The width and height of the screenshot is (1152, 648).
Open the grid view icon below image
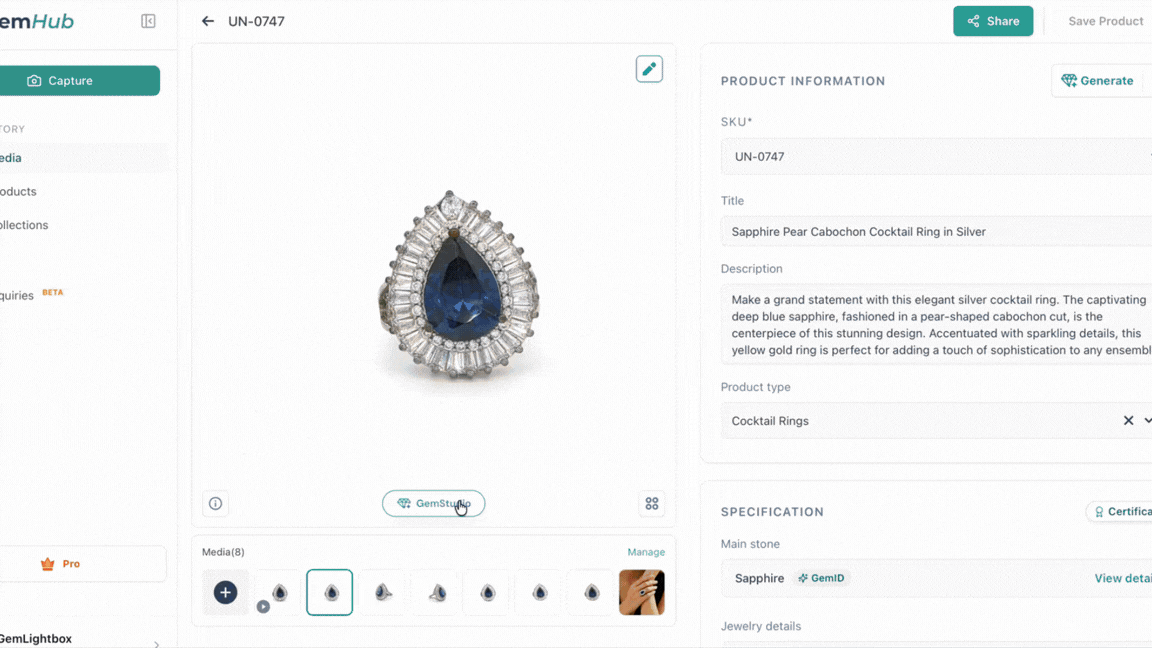point(652,504)
